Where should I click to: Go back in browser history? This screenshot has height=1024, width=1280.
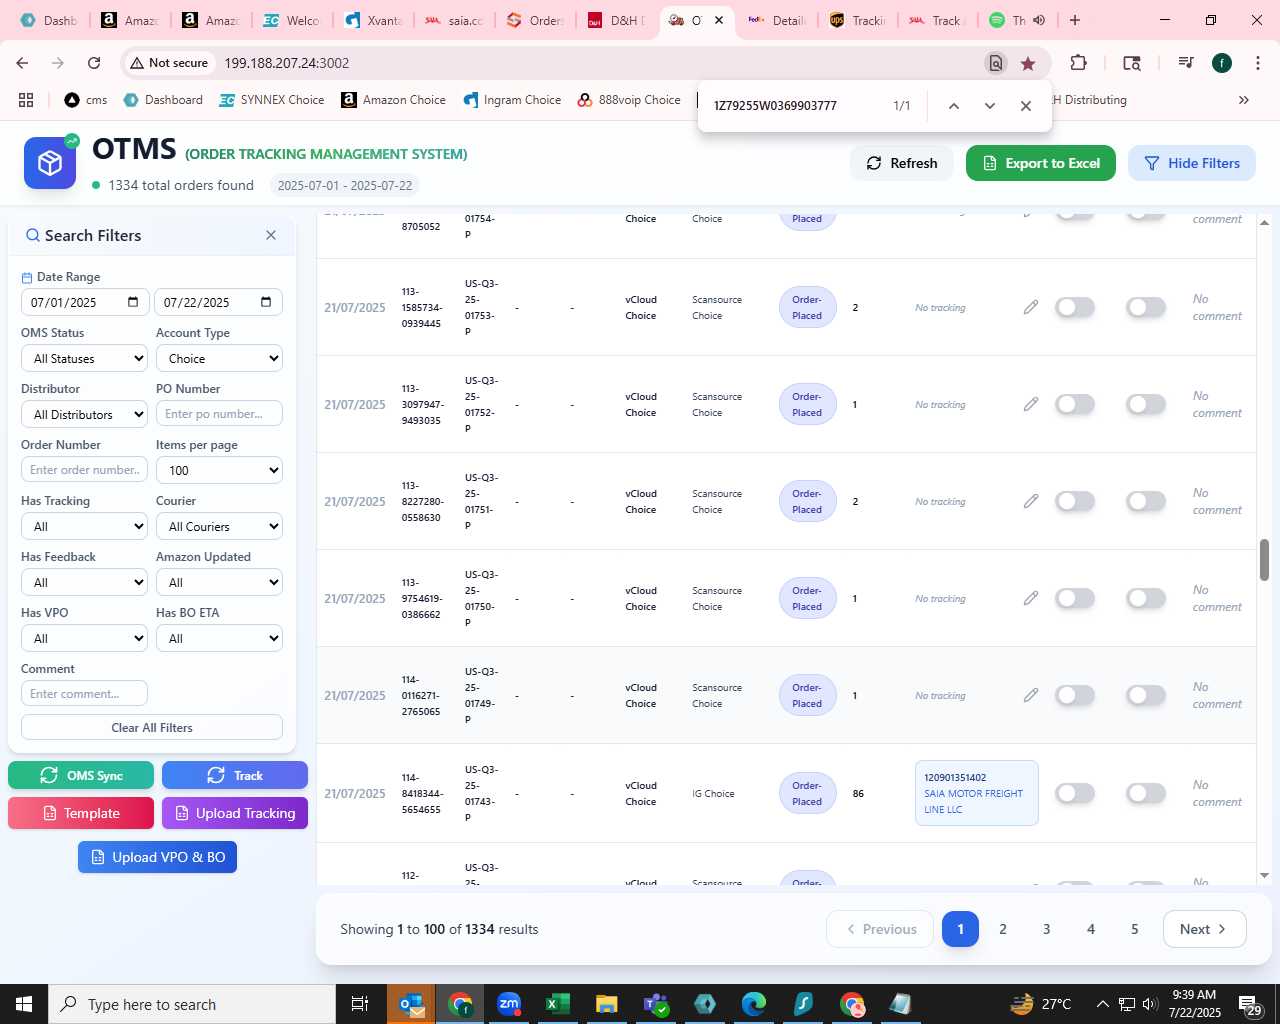[x=22, y=63]
